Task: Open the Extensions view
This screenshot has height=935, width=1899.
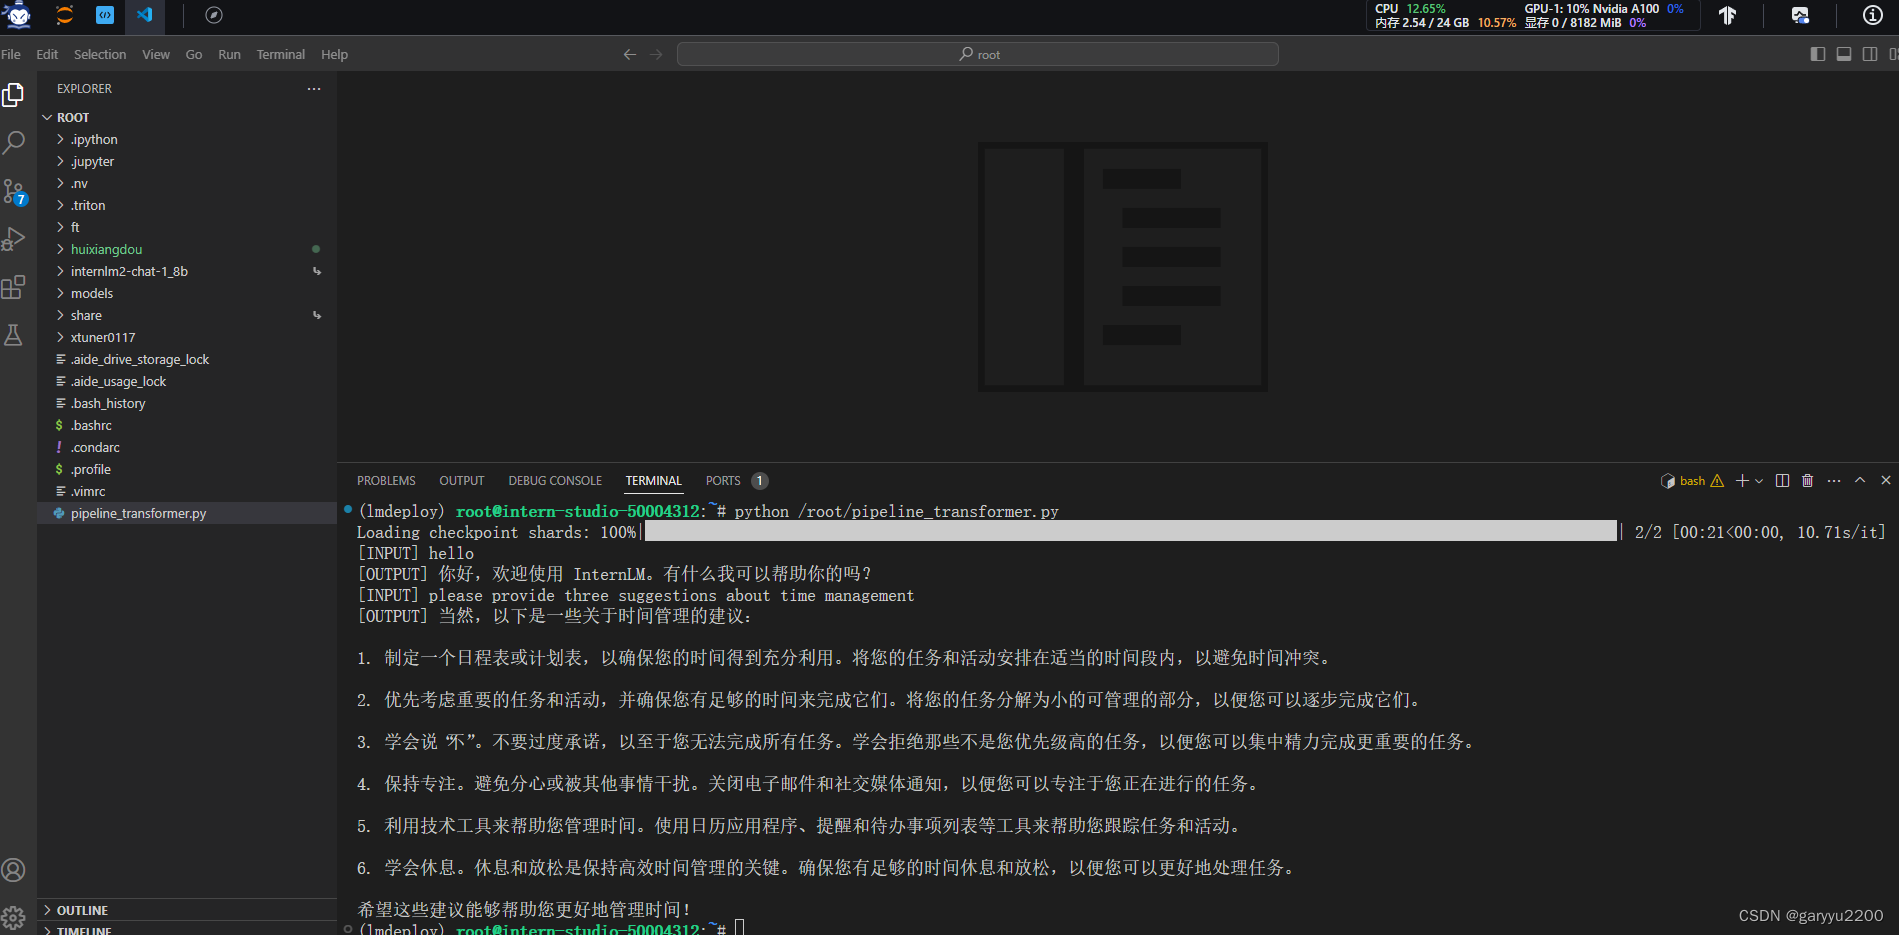Action: click(x=14, y=287)
